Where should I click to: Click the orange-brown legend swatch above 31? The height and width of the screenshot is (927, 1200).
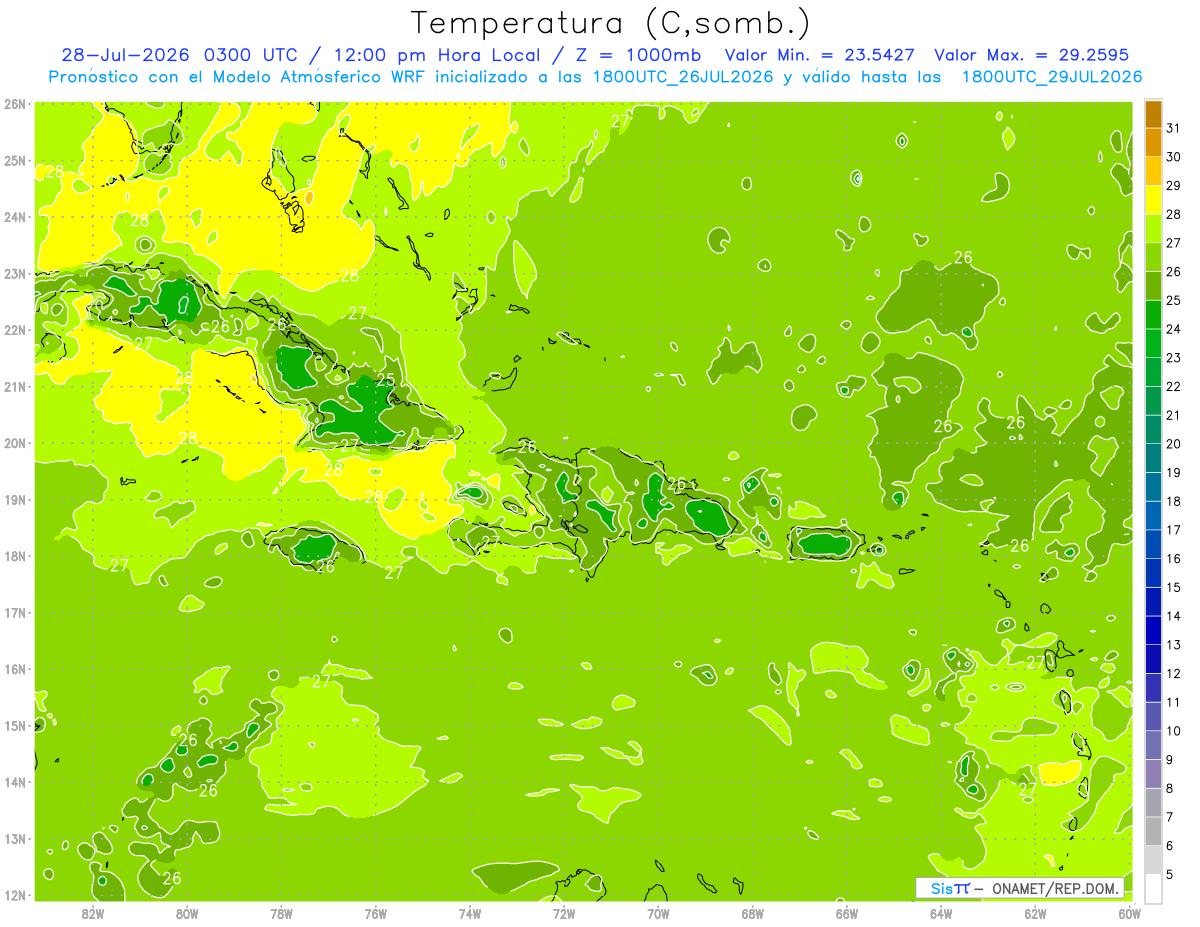[x=1153, y=114]
